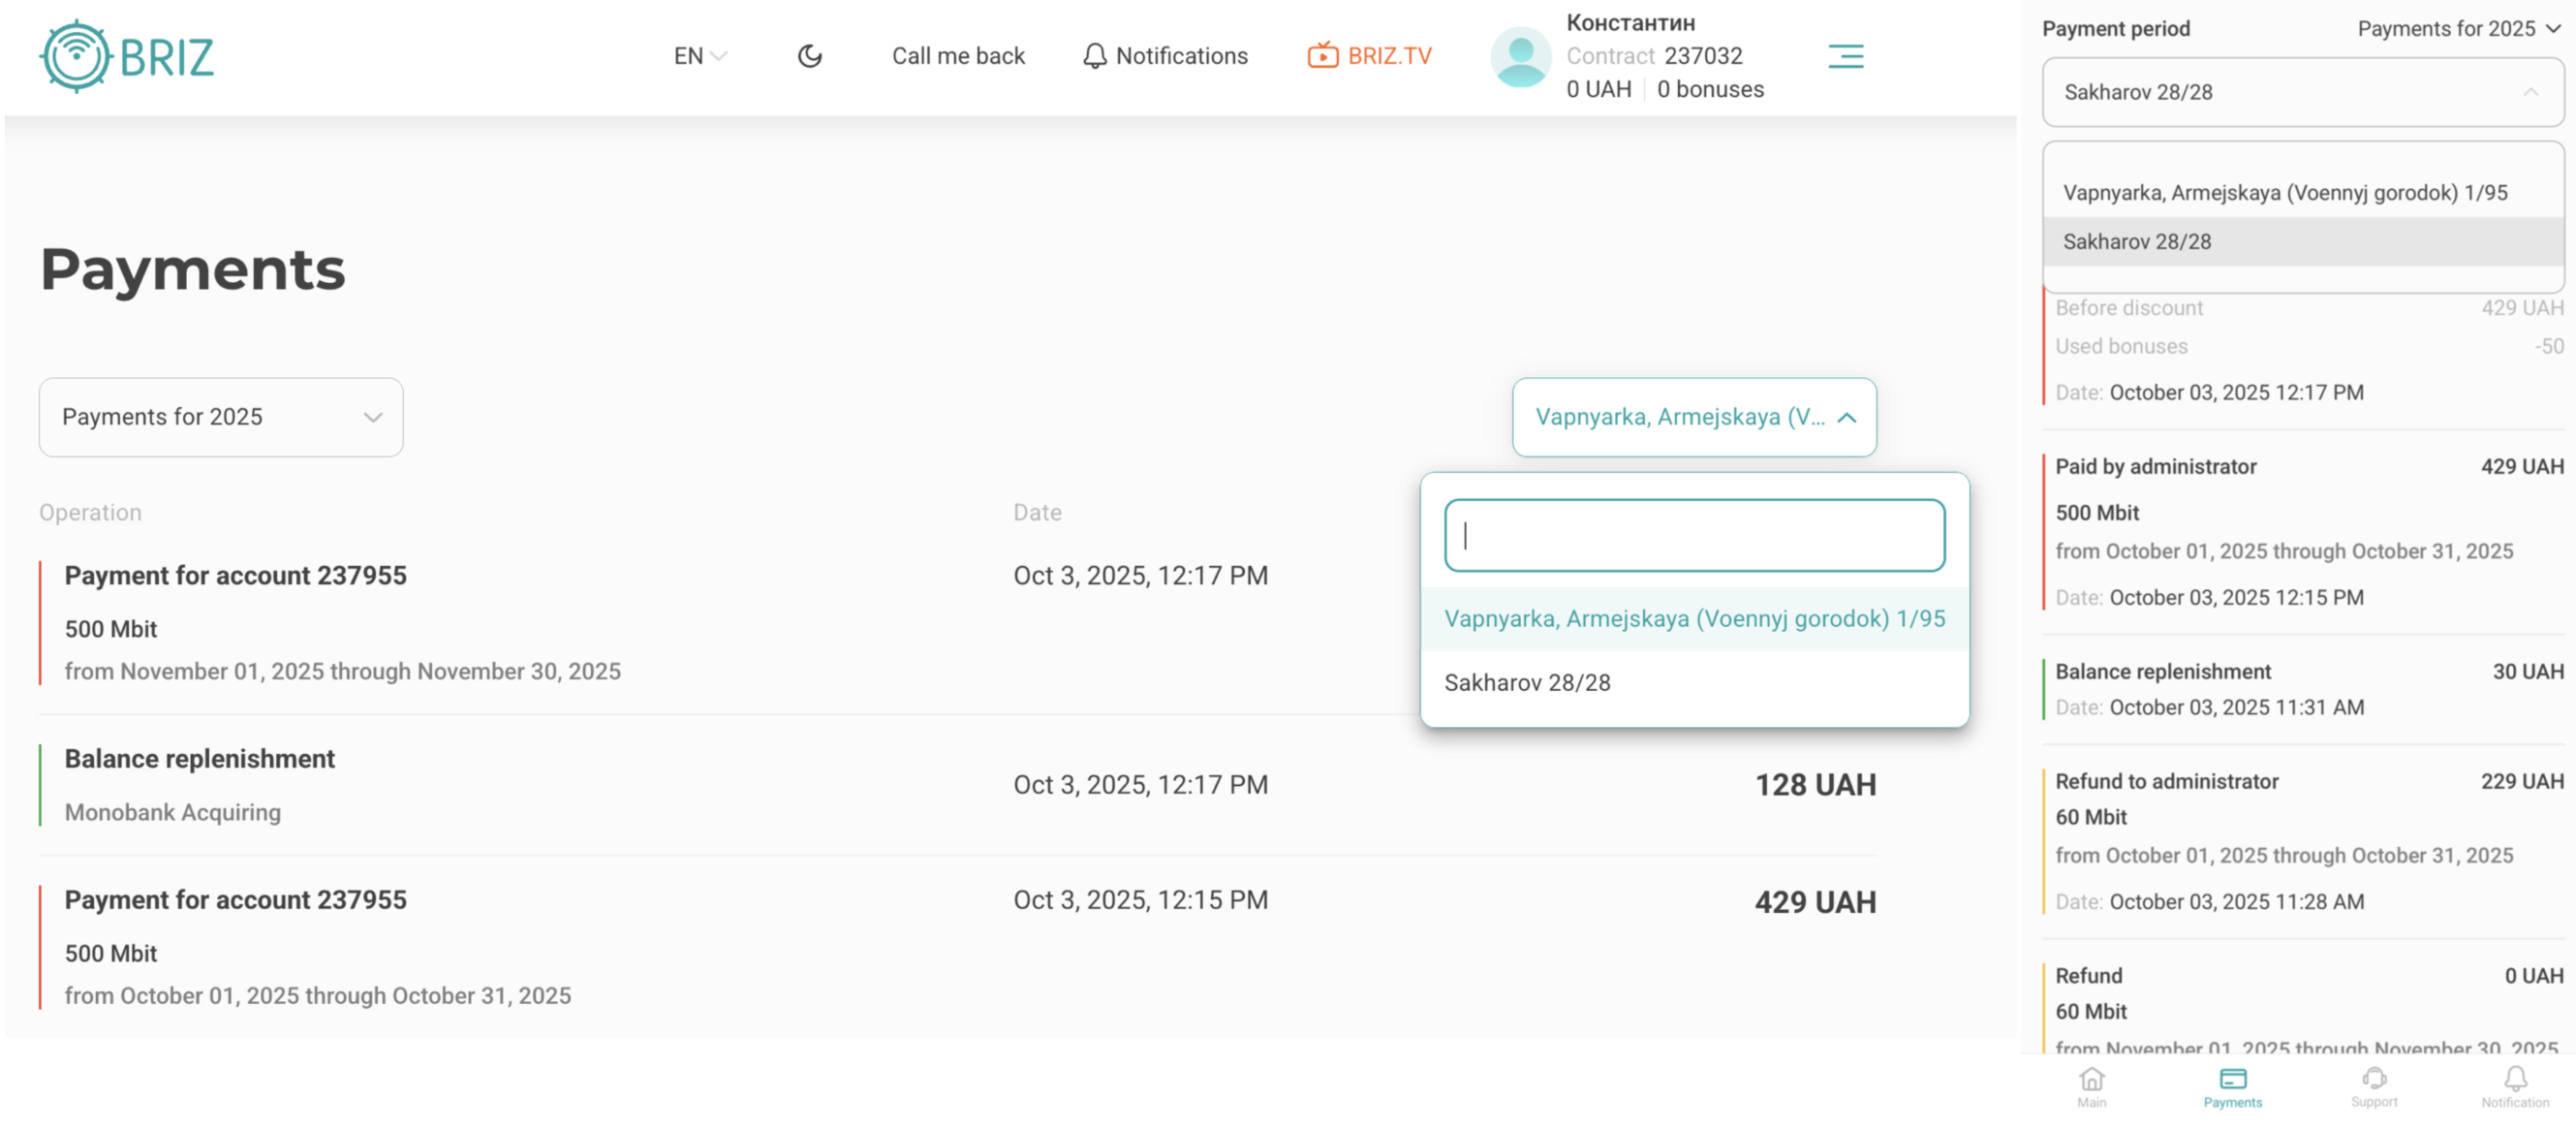Select Sakharov 28/28 in main dropdown list
Screen dimensions: 2576x1129
tap(1527, 683)
